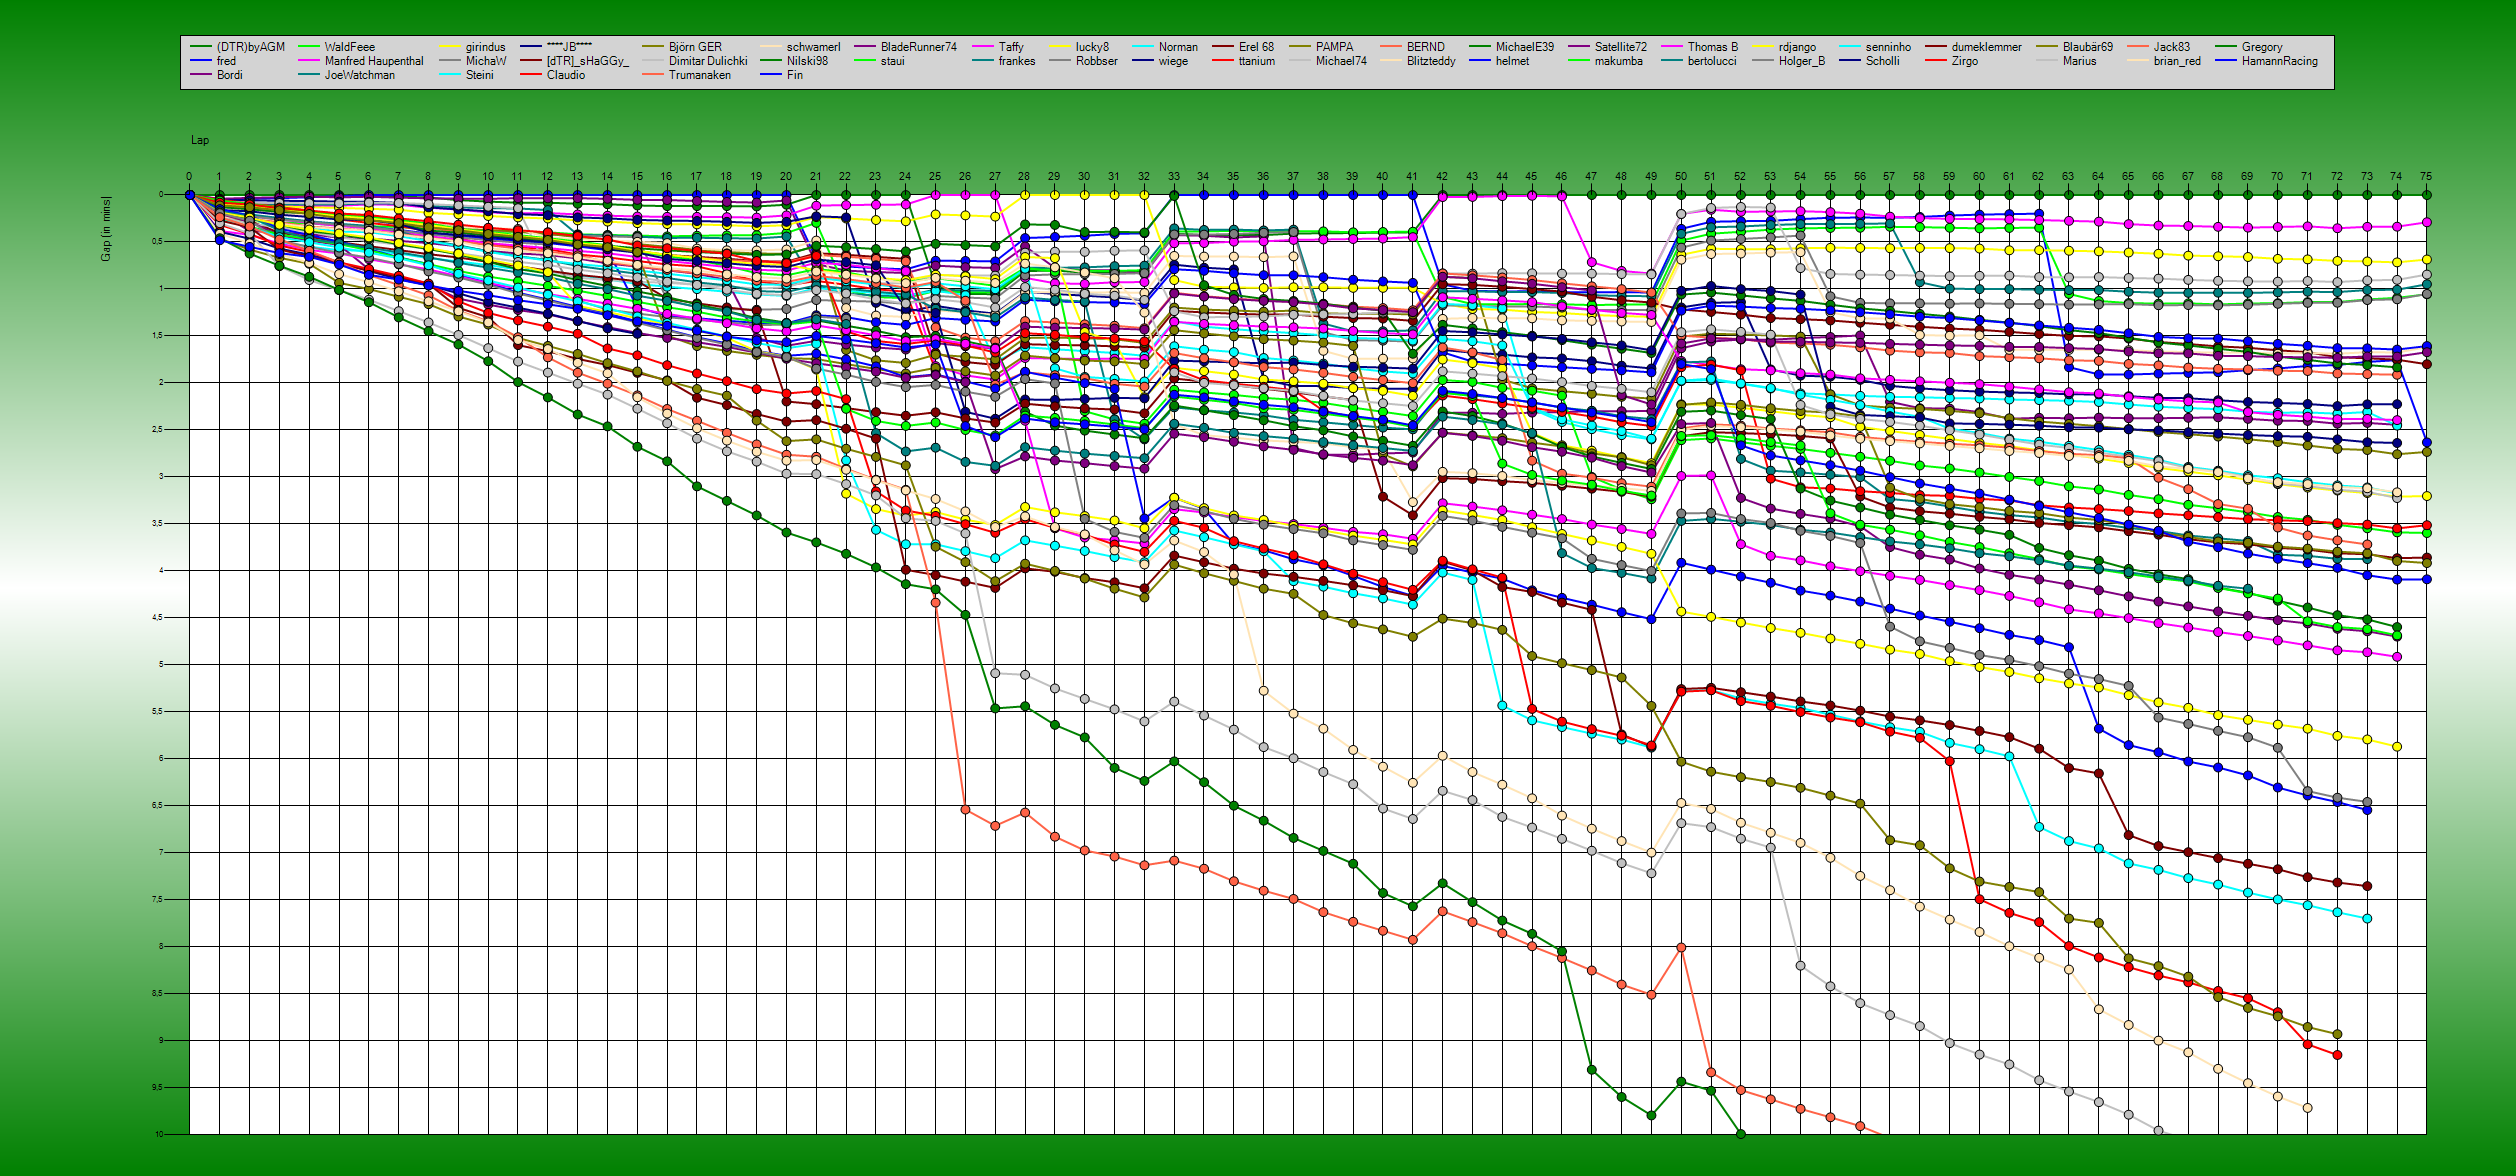
Task: Click Fin in the legend
Action: [794, 75]
